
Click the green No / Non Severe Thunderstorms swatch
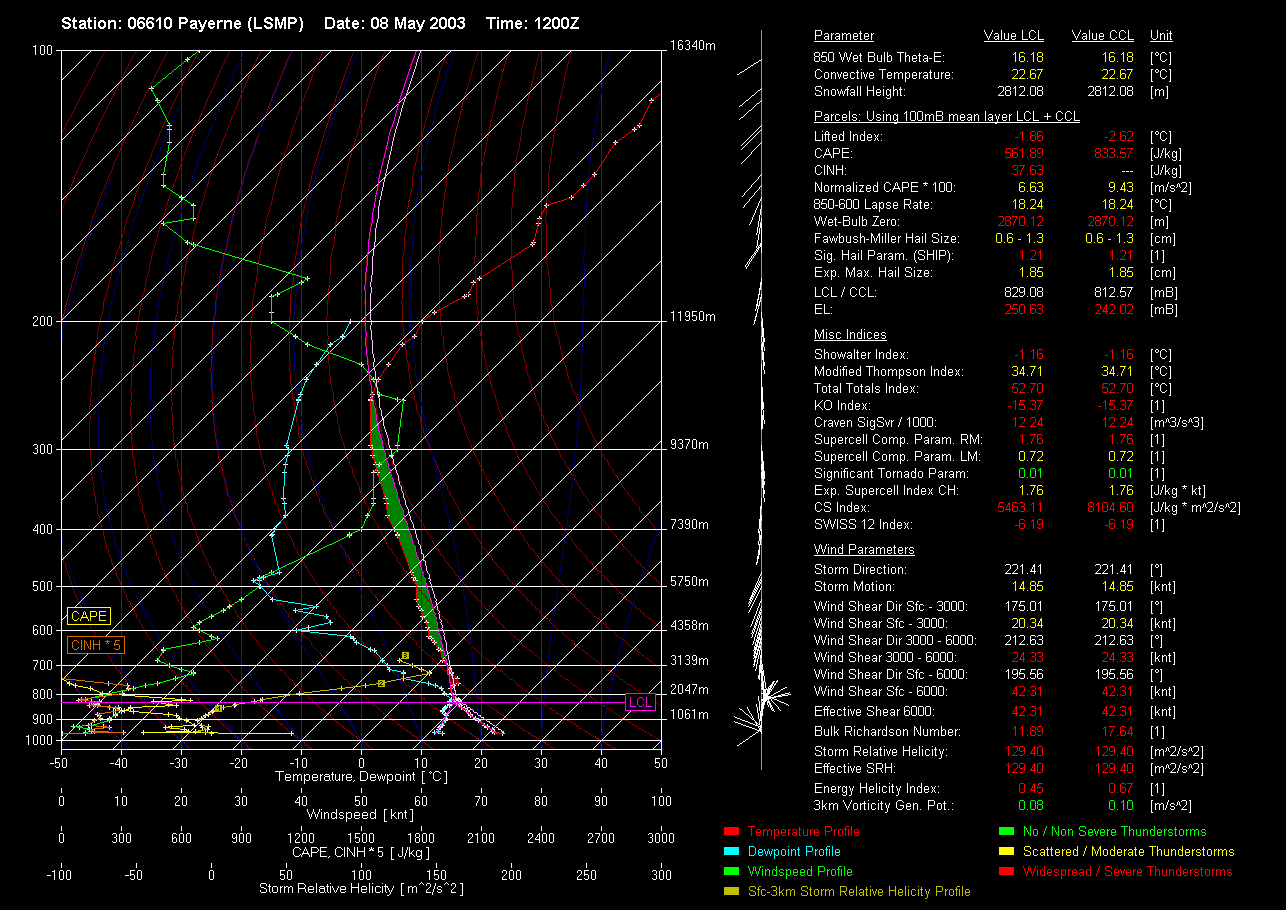[1005, 832]
